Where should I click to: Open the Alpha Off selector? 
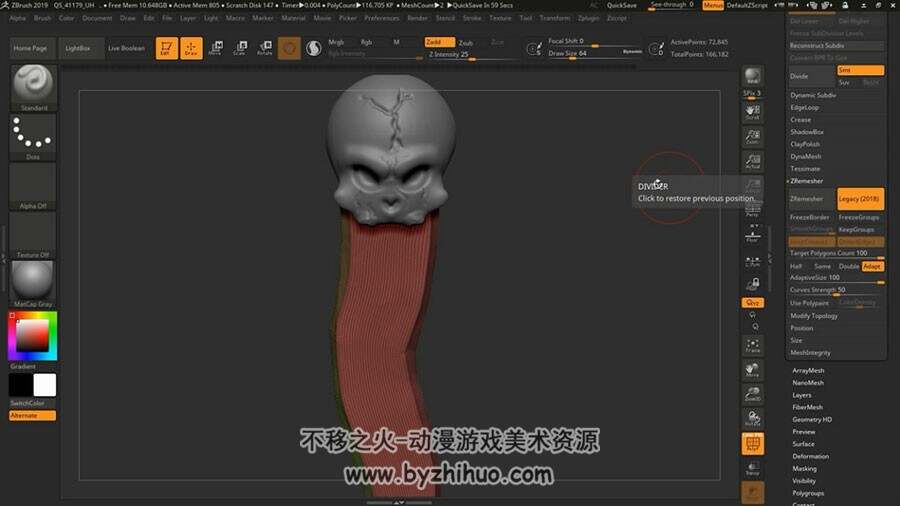33,186
